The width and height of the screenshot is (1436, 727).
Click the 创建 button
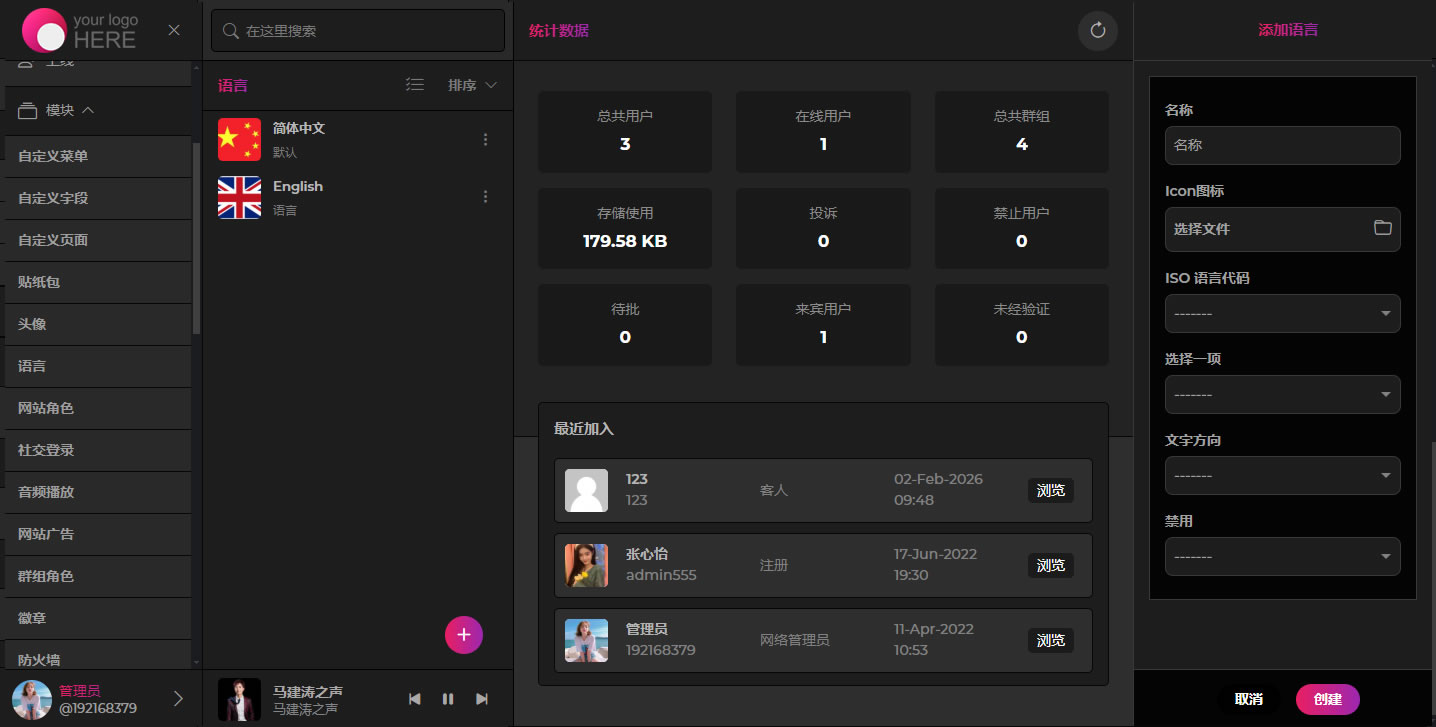pos(1327,699)
